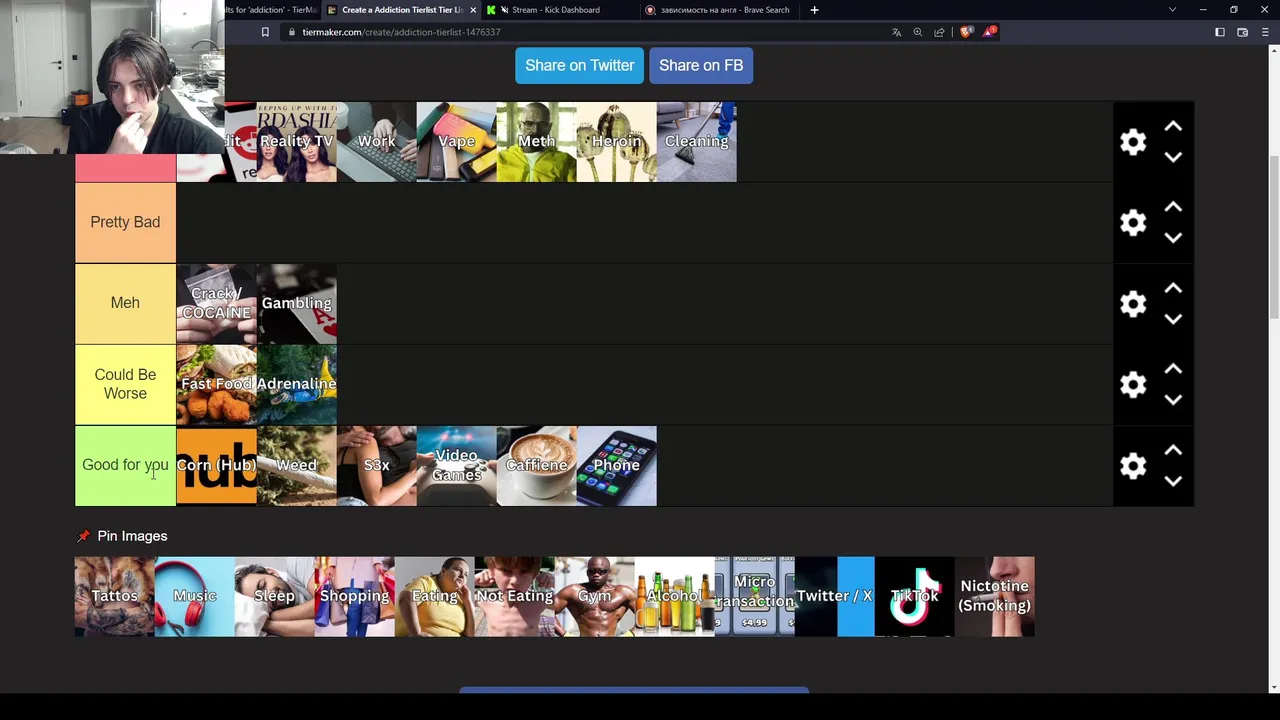This screenshot has height=720, width=1280.
Task: Select the Weed image
Action: (x=296, y=465)
